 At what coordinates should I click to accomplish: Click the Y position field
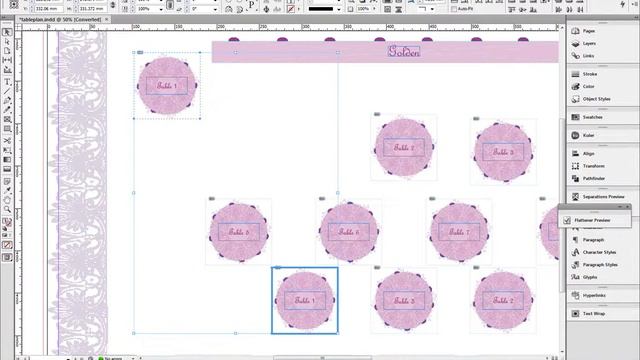pos(49,9)
